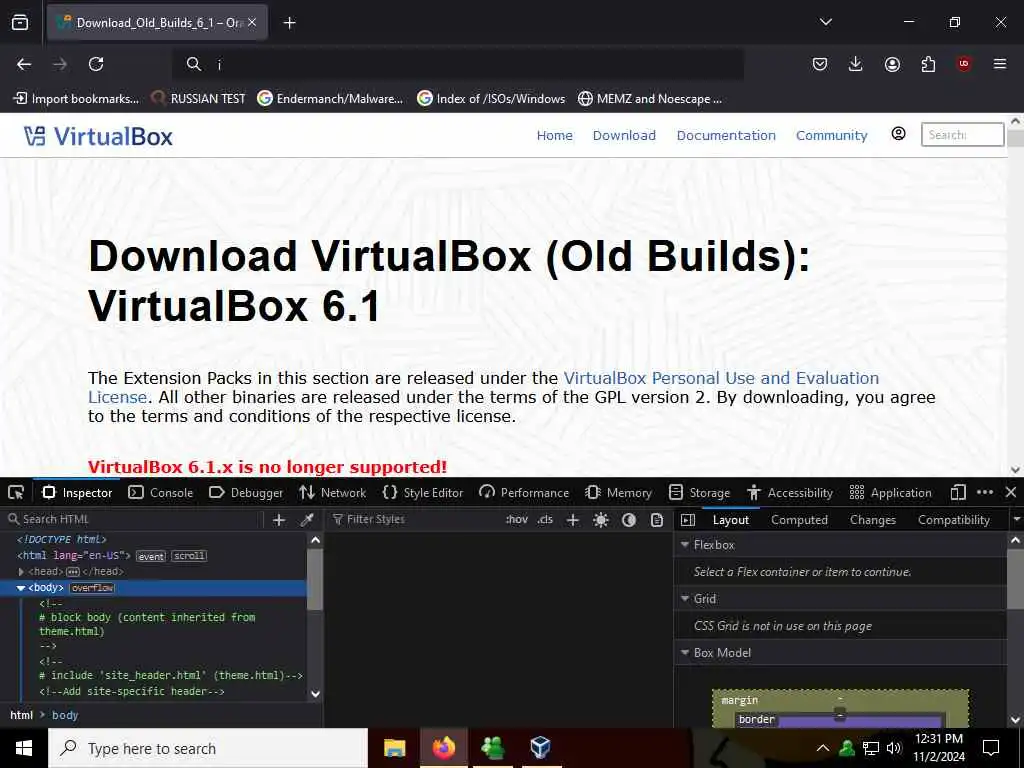Collapse the Grid section
1024x768 pixels.
(685, 598)
